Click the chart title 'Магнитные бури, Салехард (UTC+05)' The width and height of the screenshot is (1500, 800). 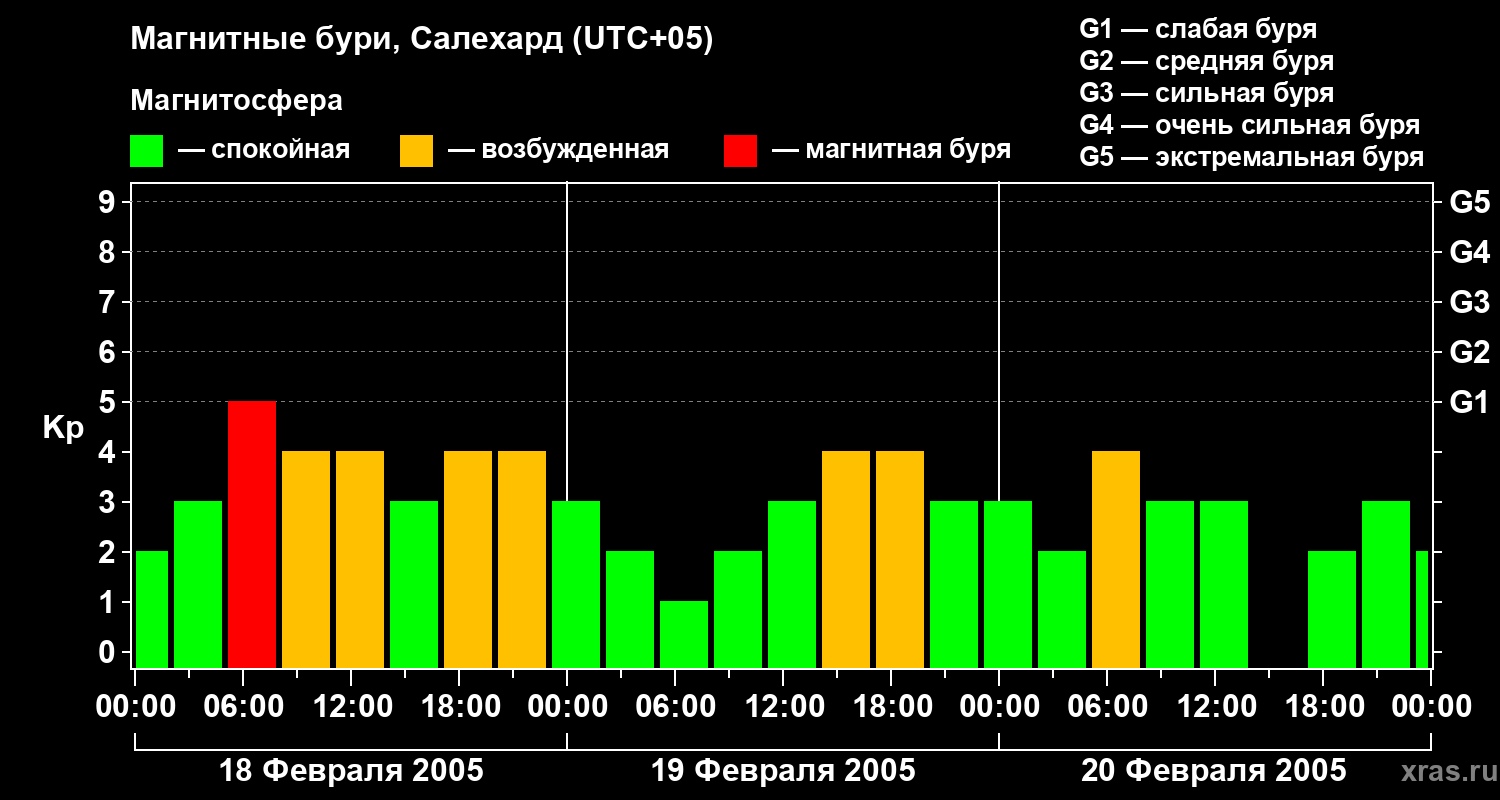click(x=421, y=40)
